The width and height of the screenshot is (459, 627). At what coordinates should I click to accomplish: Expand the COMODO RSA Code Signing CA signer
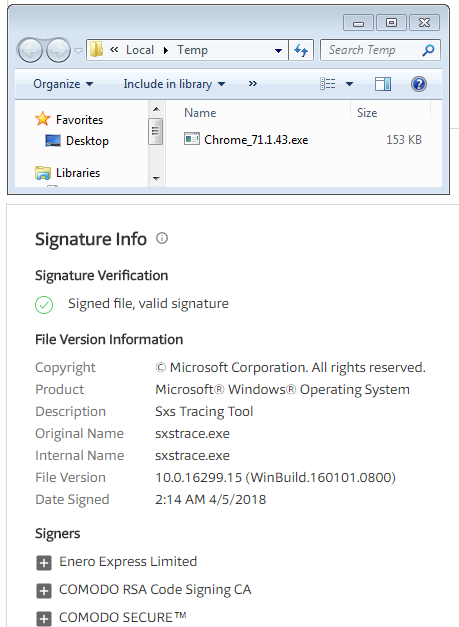[x=44, y=591]
